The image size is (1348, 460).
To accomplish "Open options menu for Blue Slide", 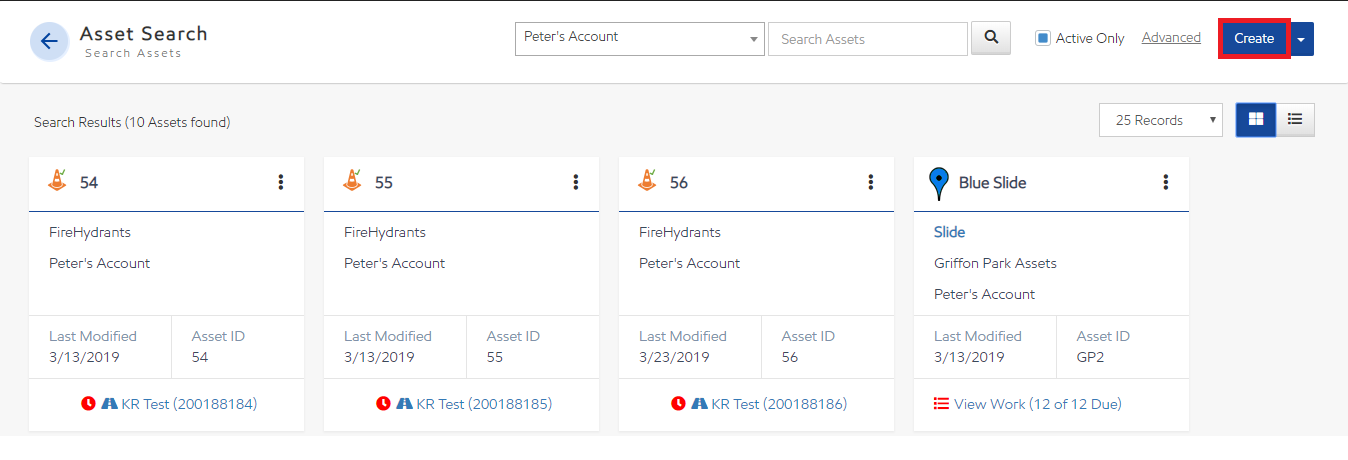I will click(1166, 182).
